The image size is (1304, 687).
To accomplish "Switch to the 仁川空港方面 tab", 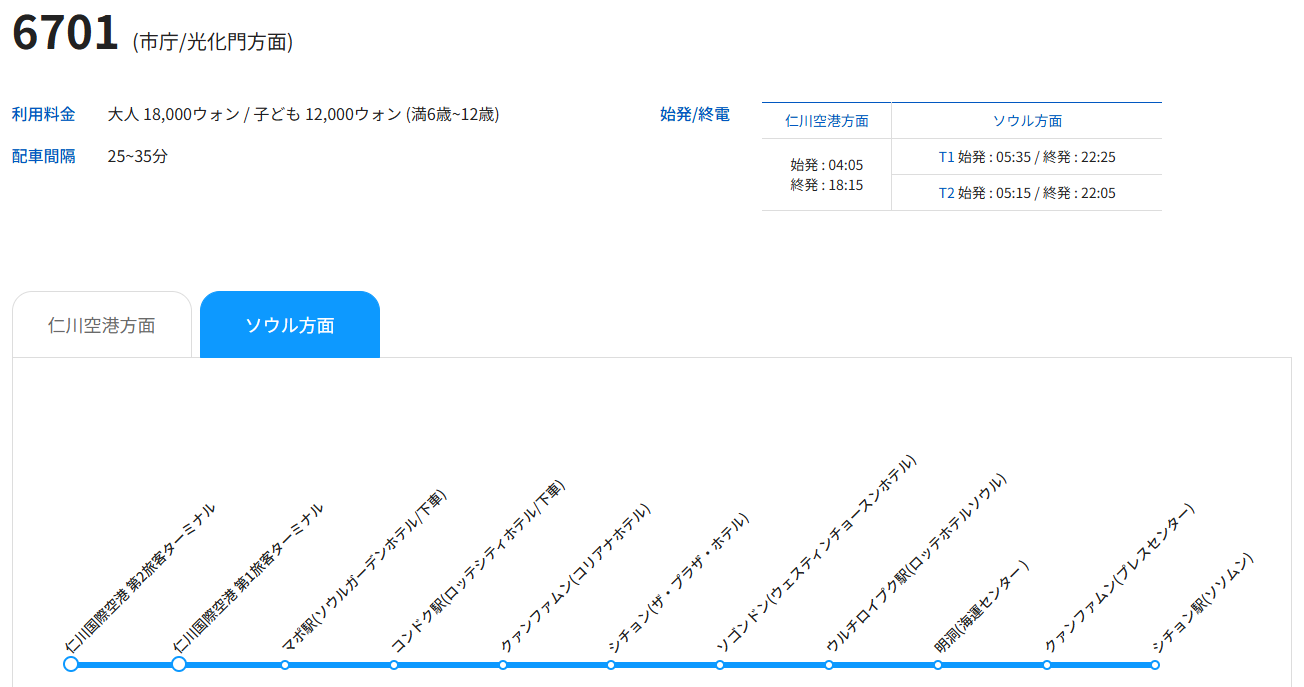I will pyautogui.click(x=102, y=325).
